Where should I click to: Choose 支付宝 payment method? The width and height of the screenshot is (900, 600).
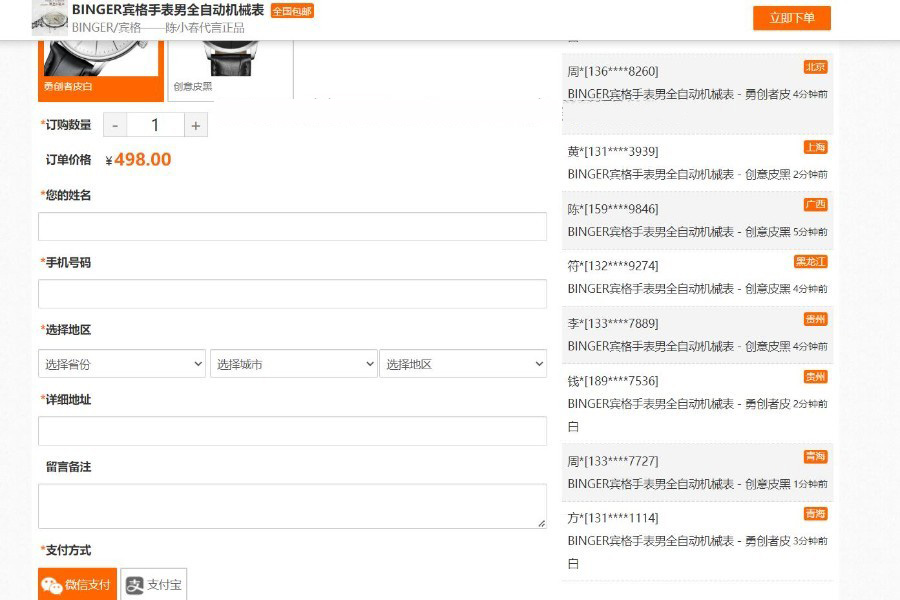coord(154,584)
